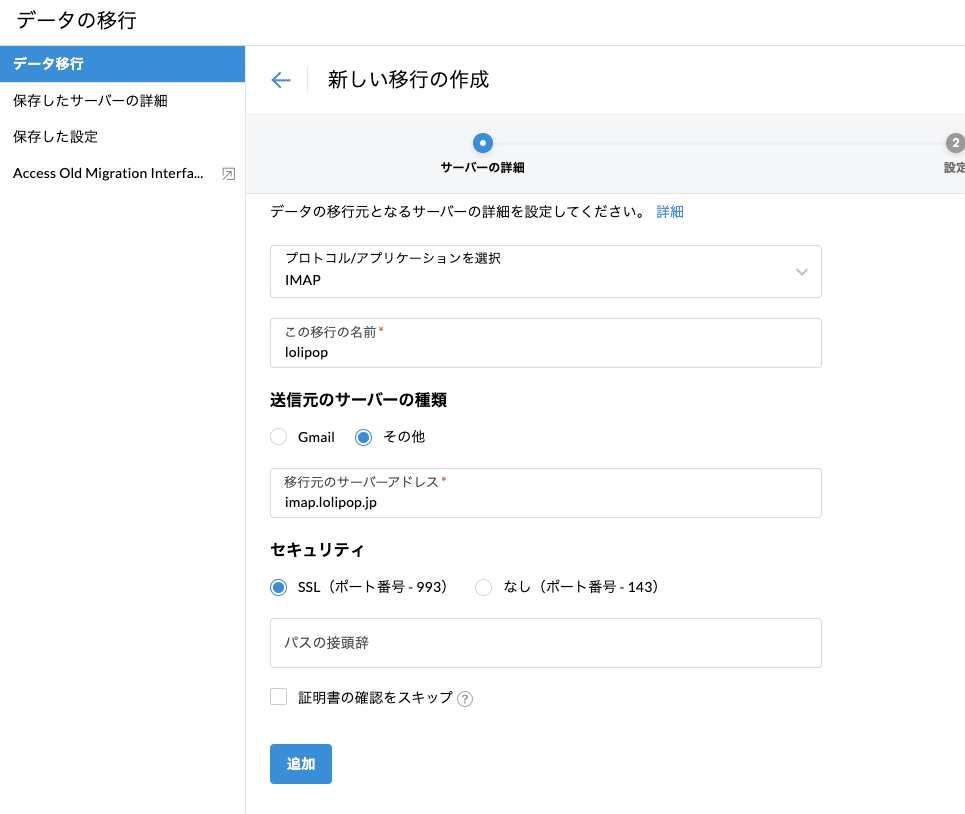The image size is (965, 814).
Task: Click the 追加 button
Action: click(x=300, y=763)
